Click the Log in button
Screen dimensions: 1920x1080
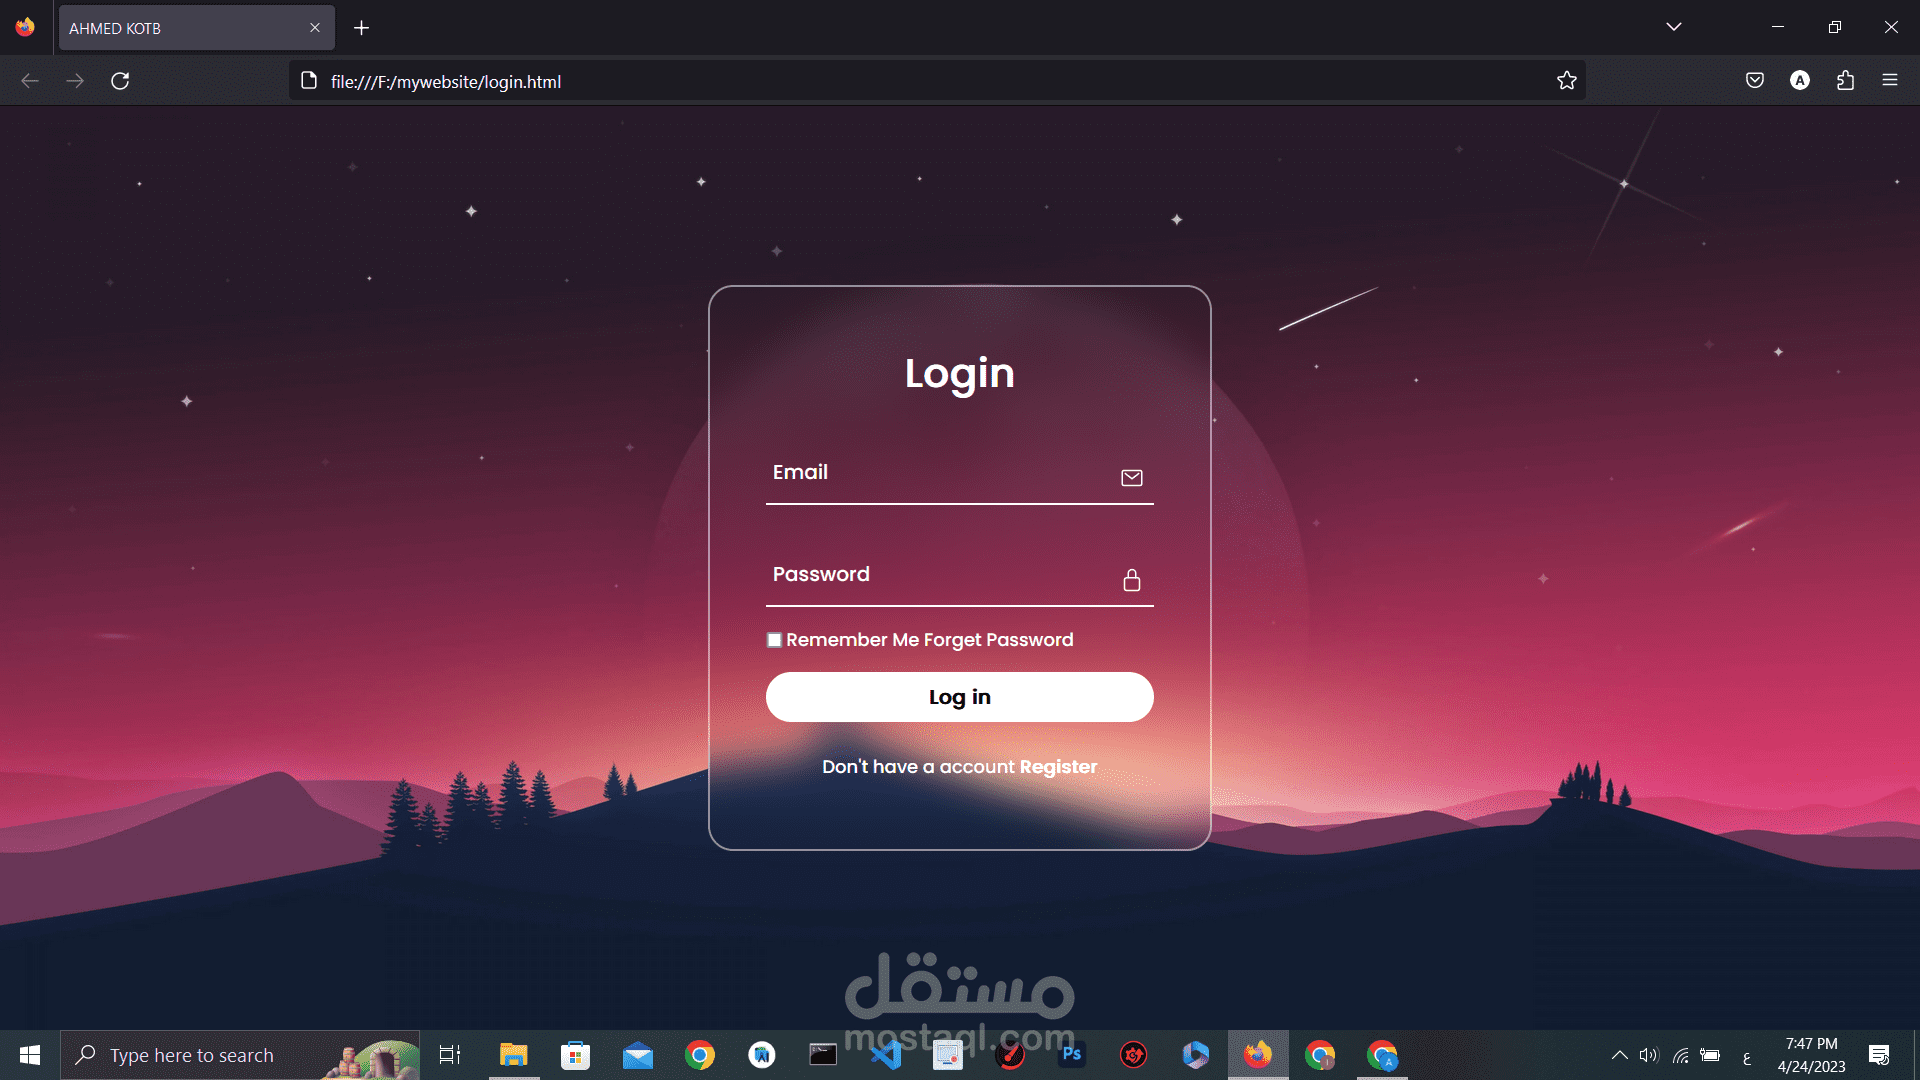(960, 696)
